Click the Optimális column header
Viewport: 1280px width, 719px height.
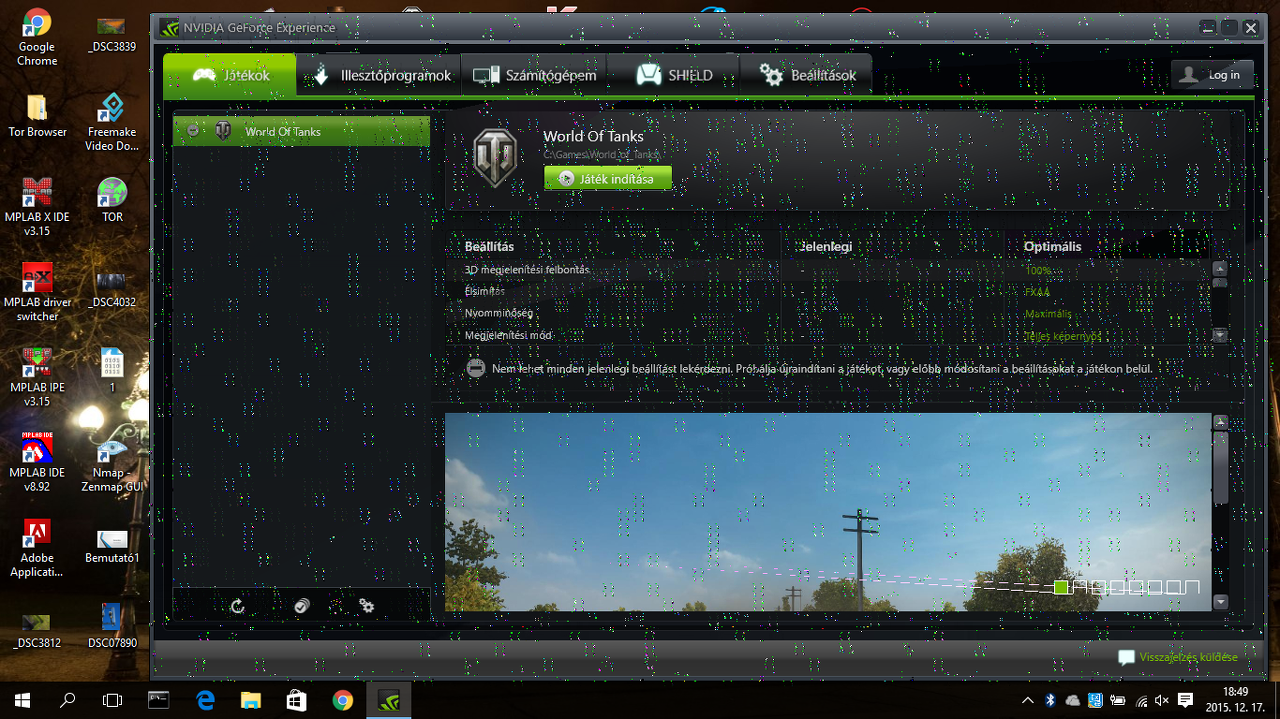1052,246
